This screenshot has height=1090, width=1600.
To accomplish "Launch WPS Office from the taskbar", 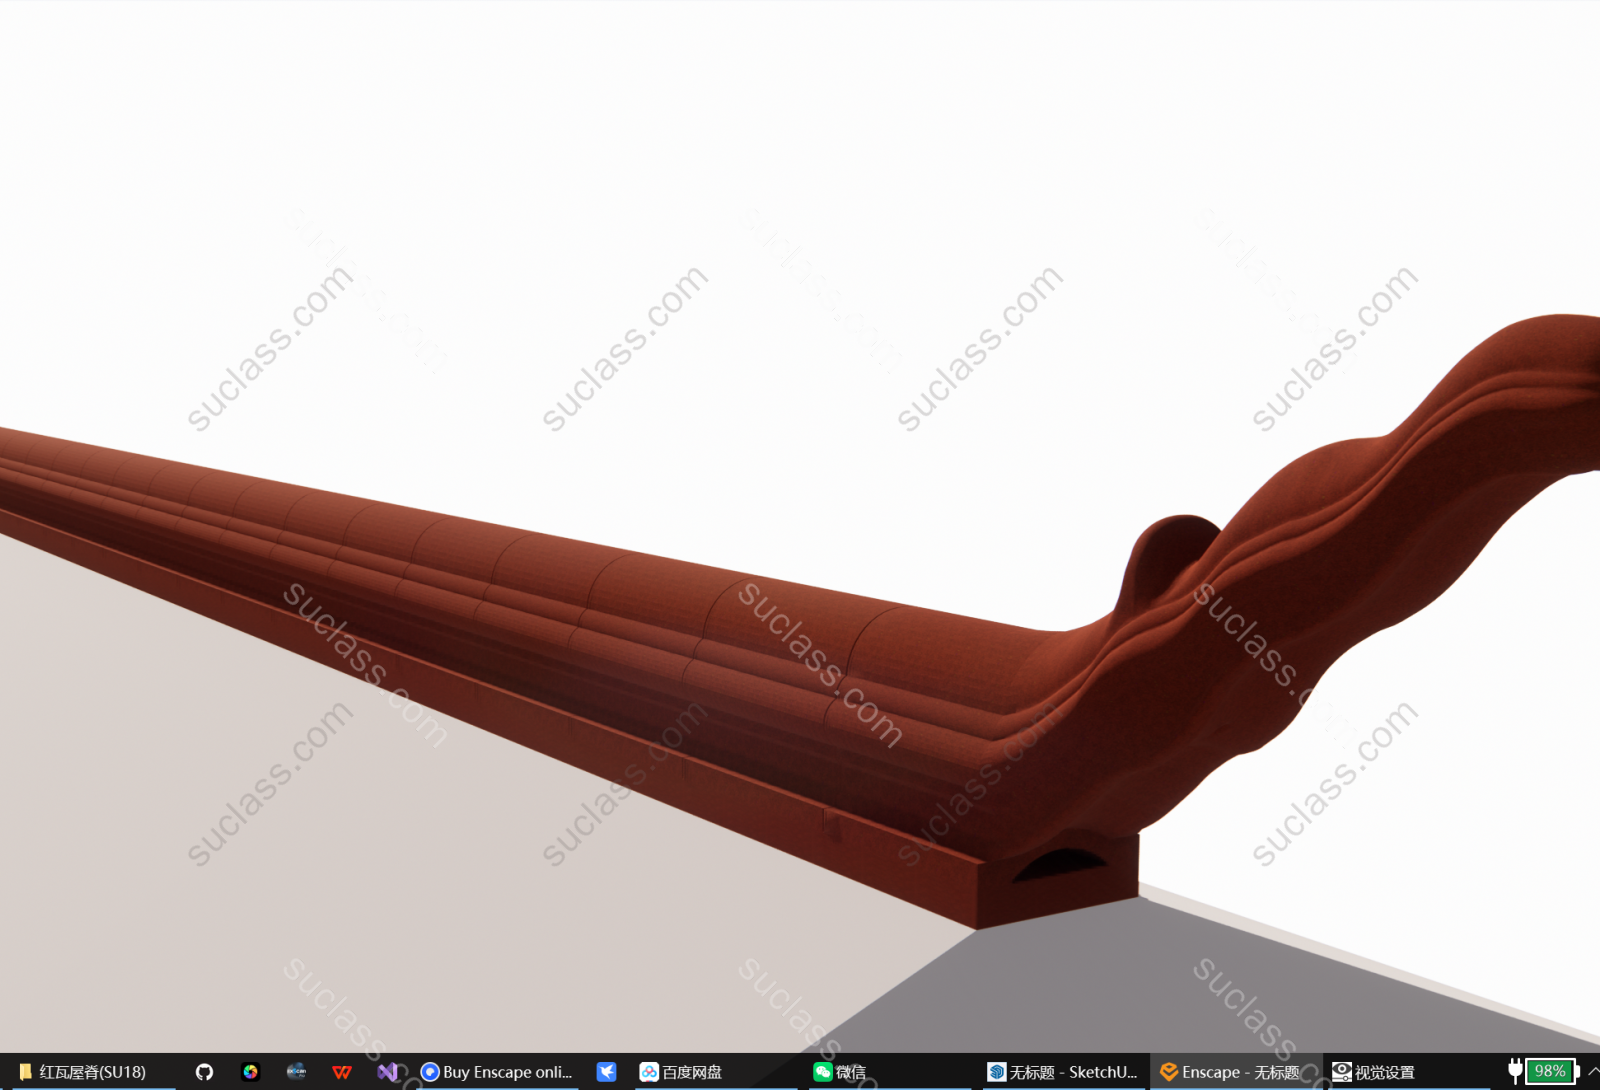I will click(342, 1072).
